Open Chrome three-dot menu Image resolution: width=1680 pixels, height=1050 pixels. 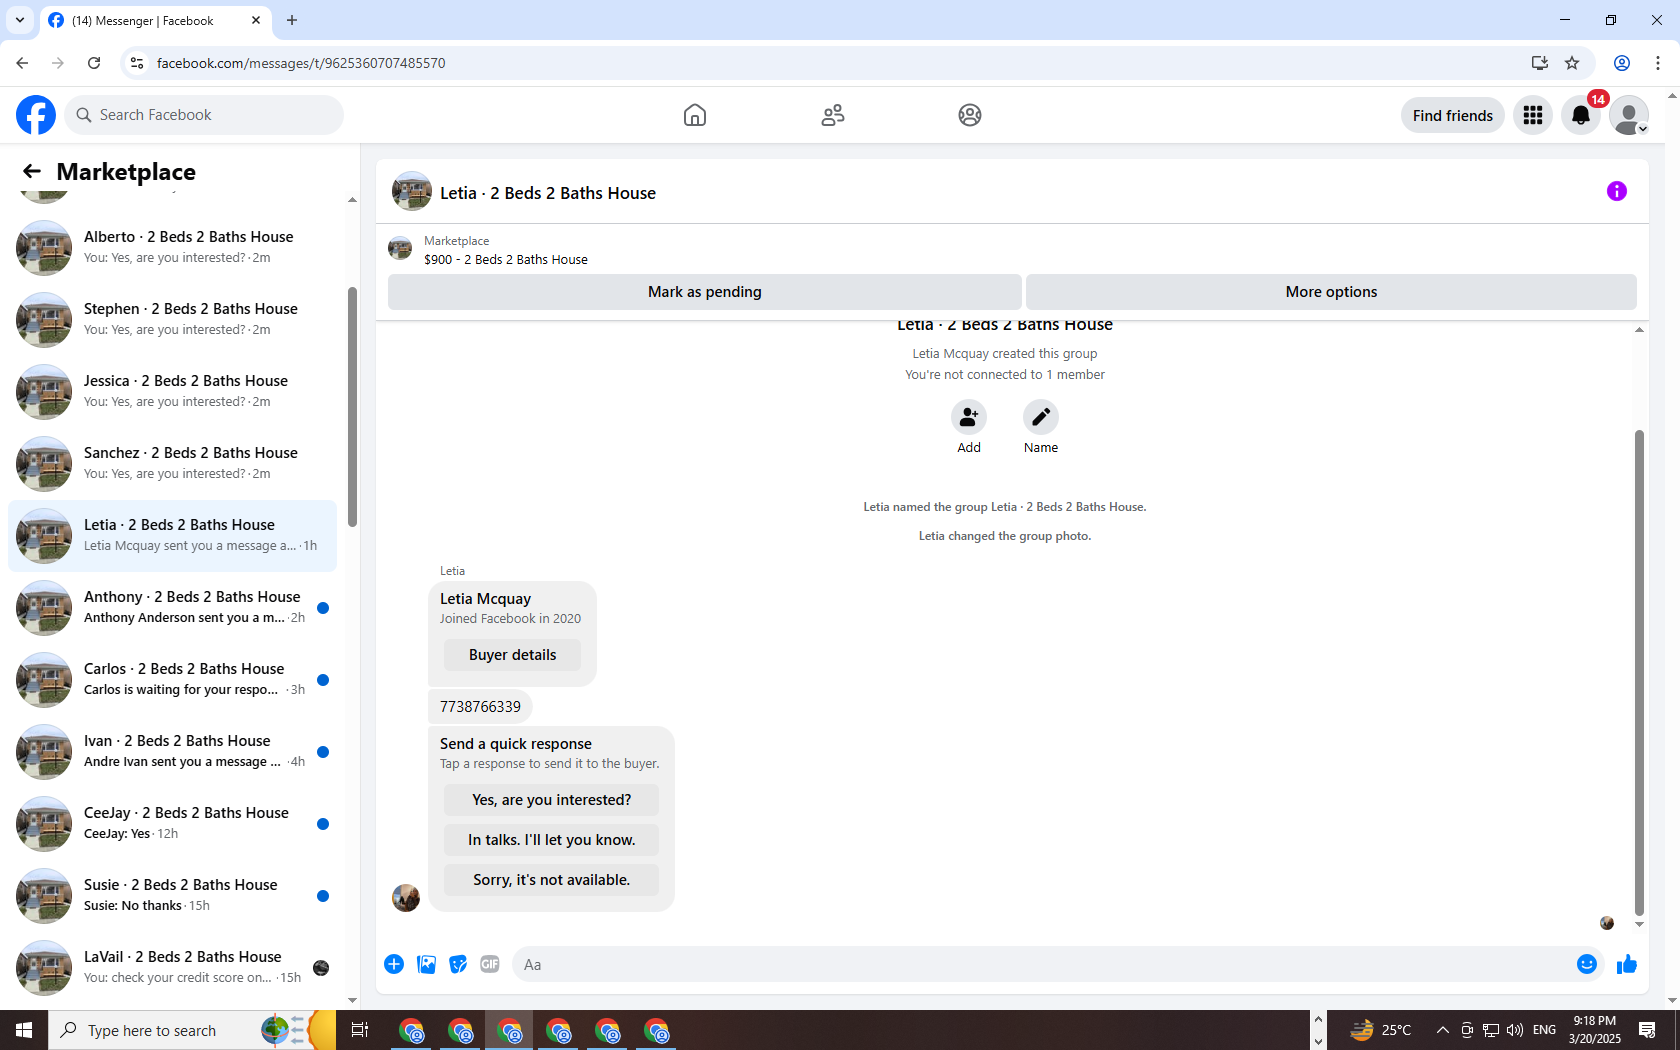pyautogui.click(x=1658, y=63)
